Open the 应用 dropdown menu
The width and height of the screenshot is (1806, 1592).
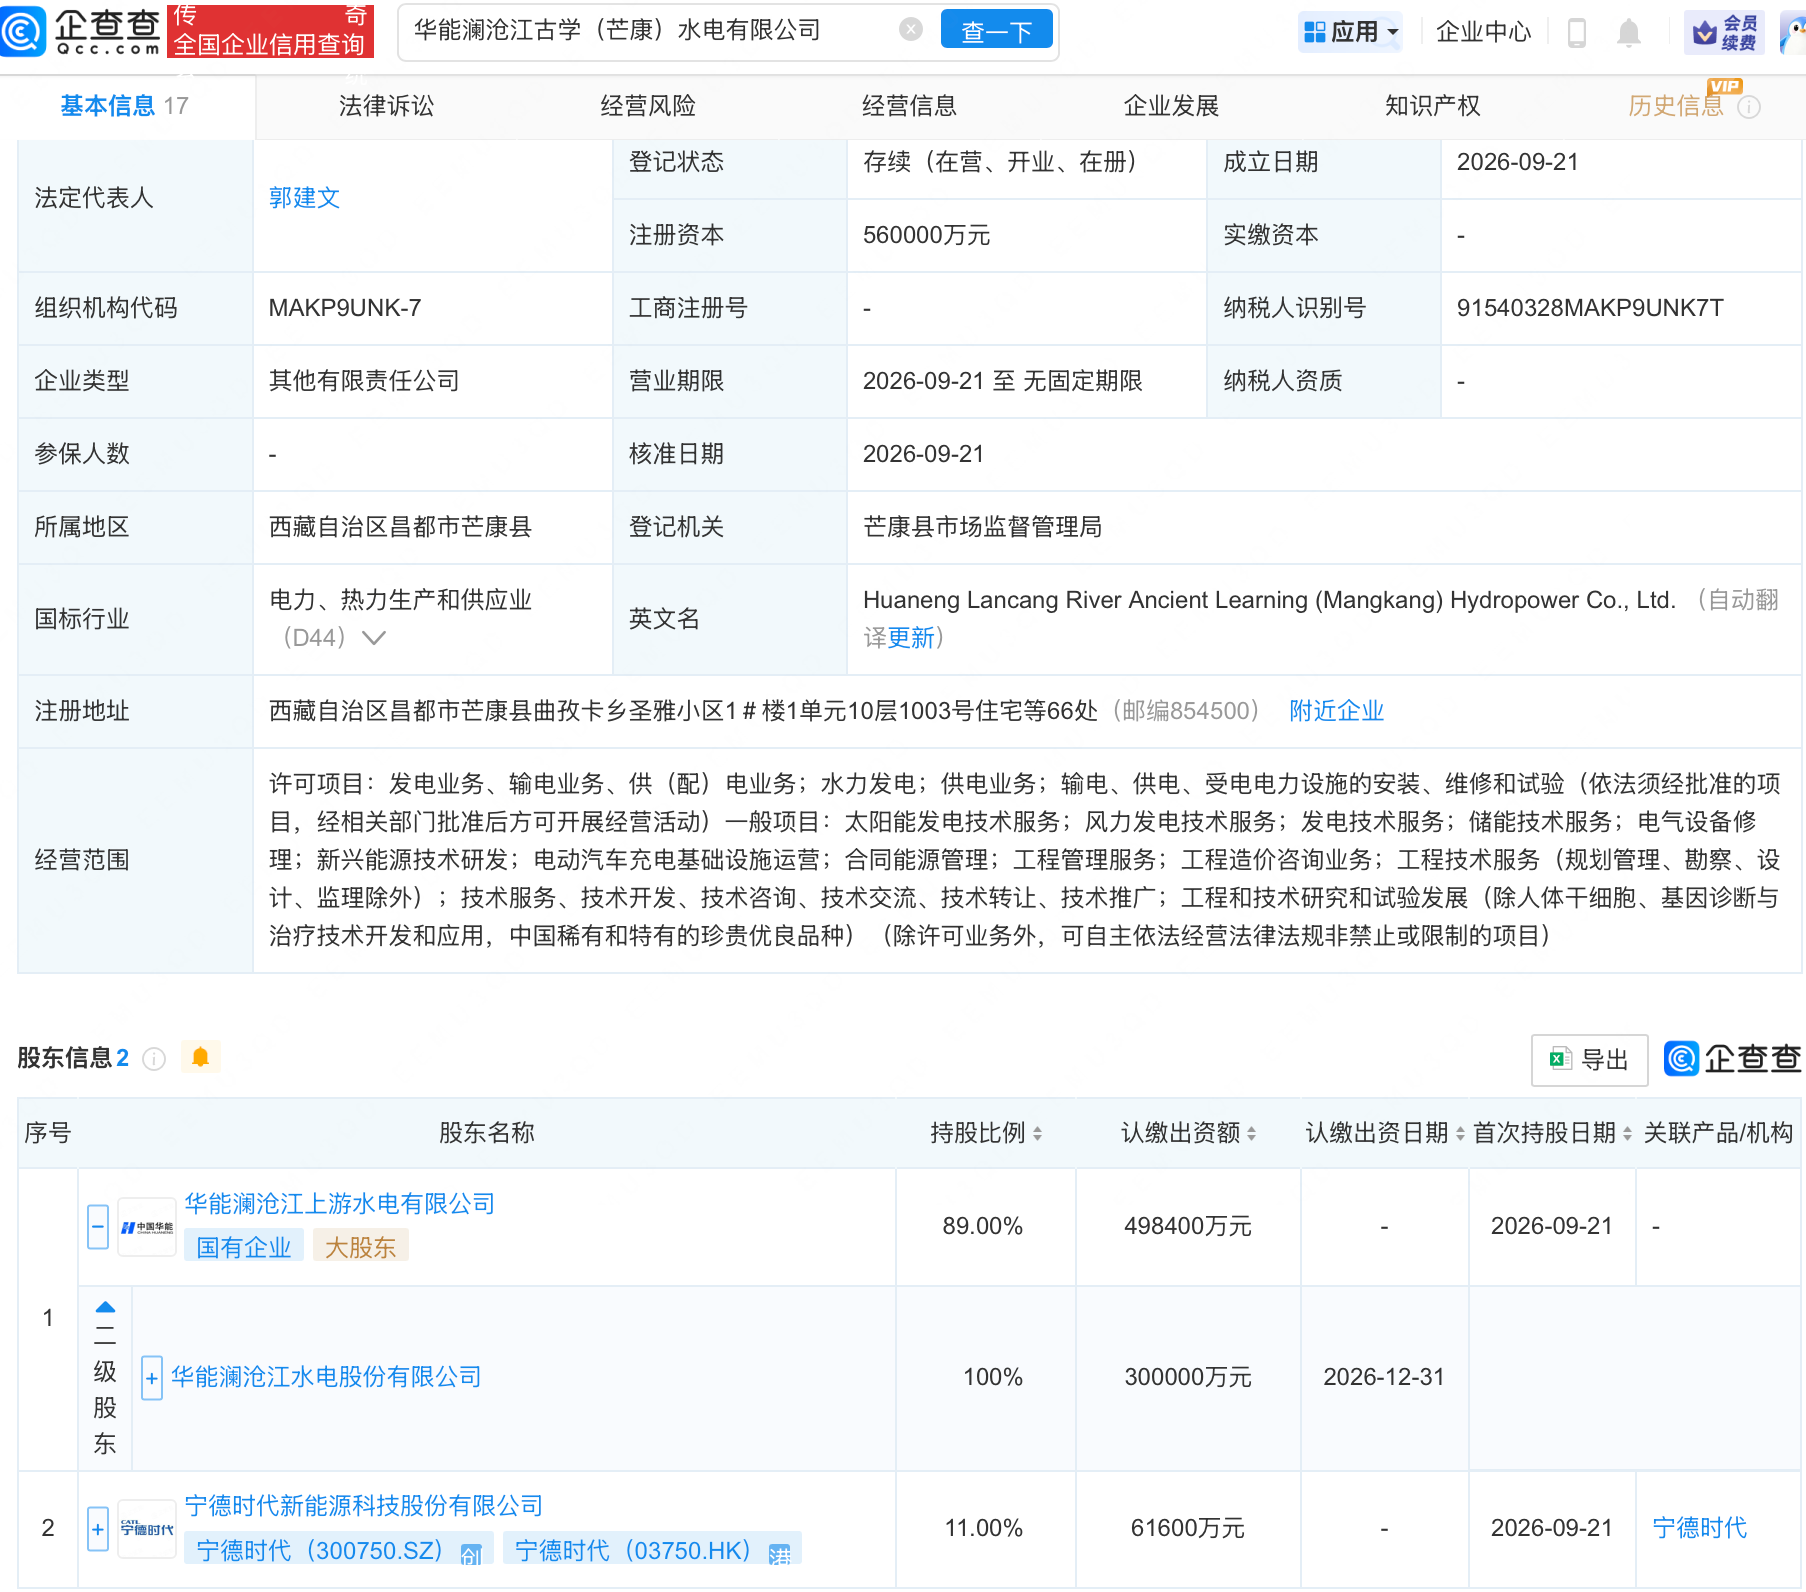pos(1352,32)
